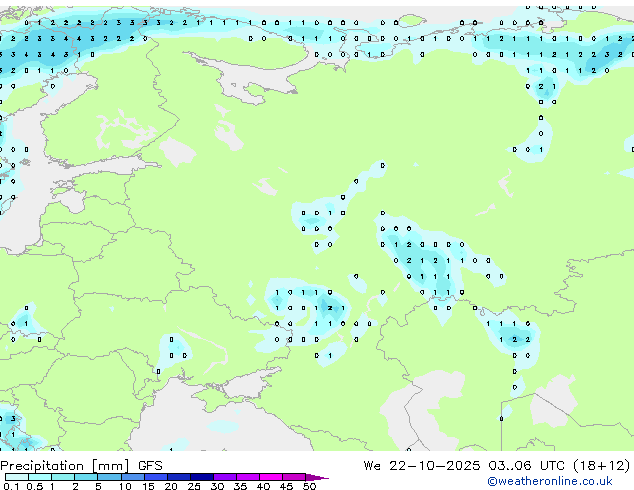Click the 1–2 mm legend color swatch
Image resolution: width=634 pixels, height=490 pixels.
[x=63, y=477]
